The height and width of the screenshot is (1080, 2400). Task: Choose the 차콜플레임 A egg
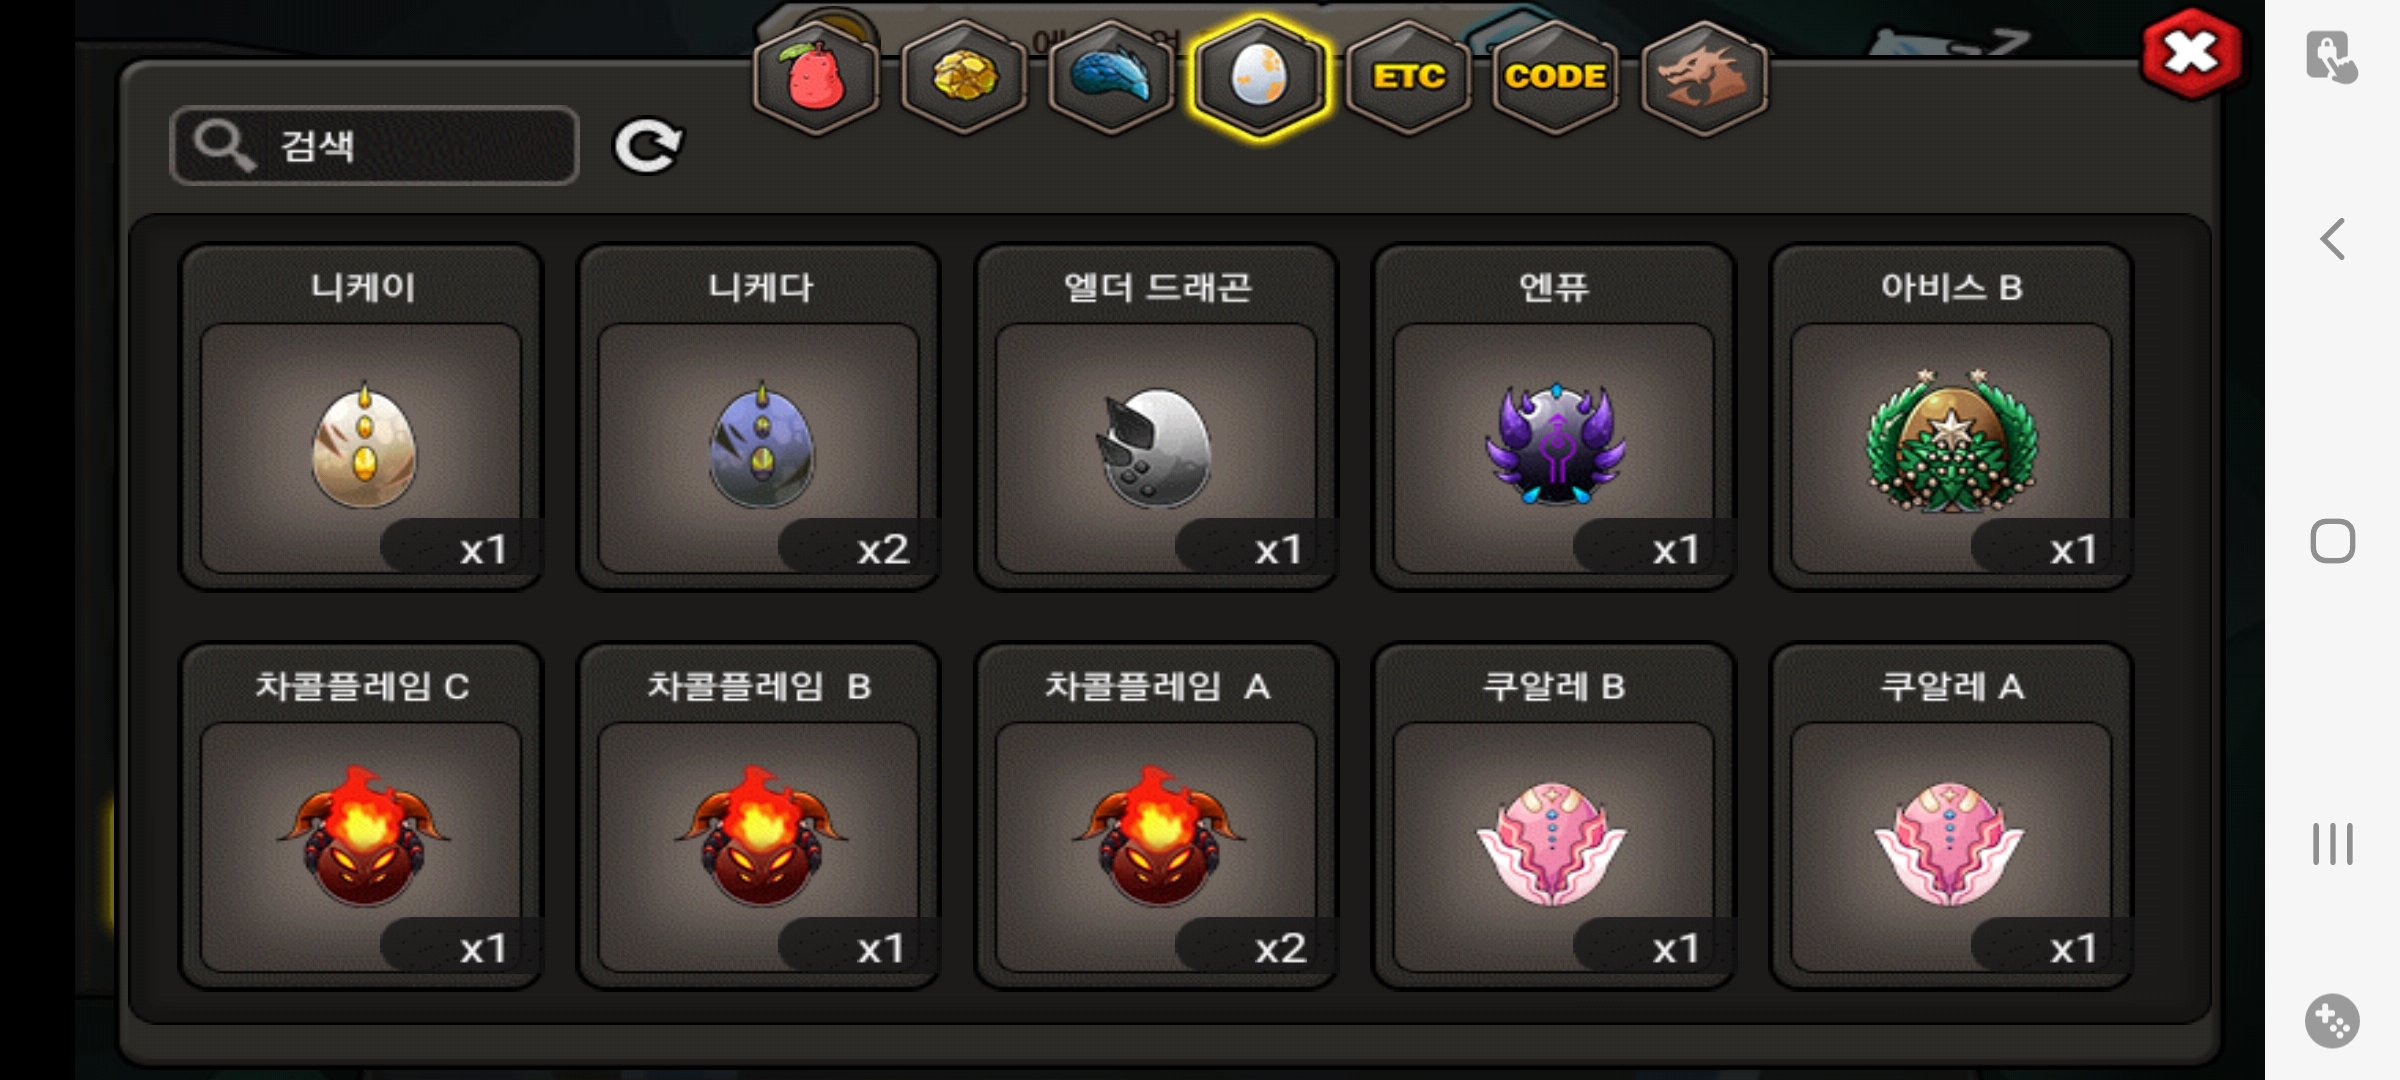pos(1156,816)
